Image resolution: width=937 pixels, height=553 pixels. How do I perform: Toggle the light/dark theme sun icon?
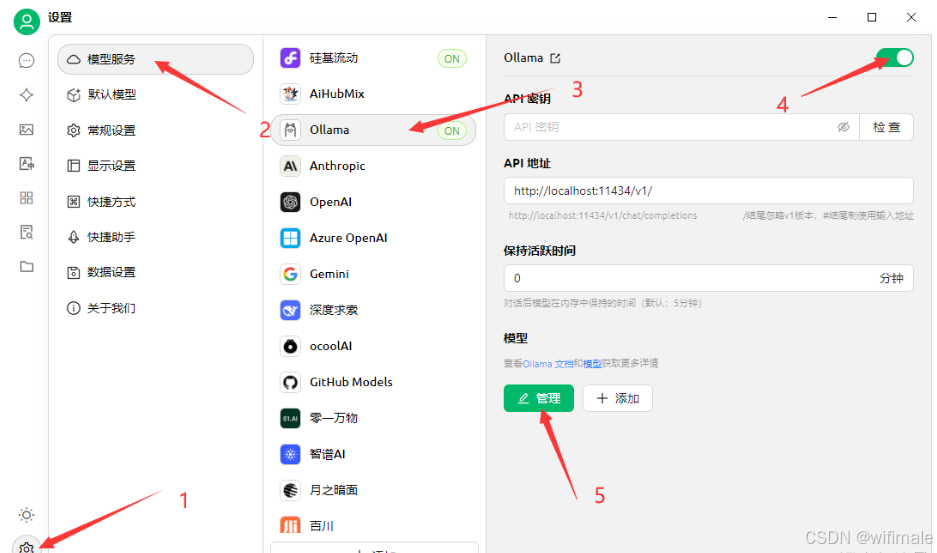pyautogui.click(x=26, y=515)
